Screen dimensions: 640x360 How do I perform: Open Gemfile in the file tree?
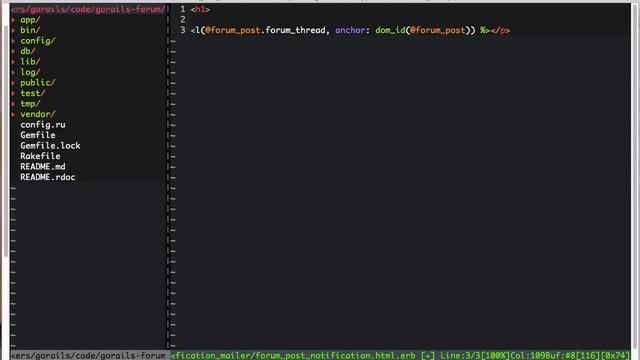click(38, 135)
